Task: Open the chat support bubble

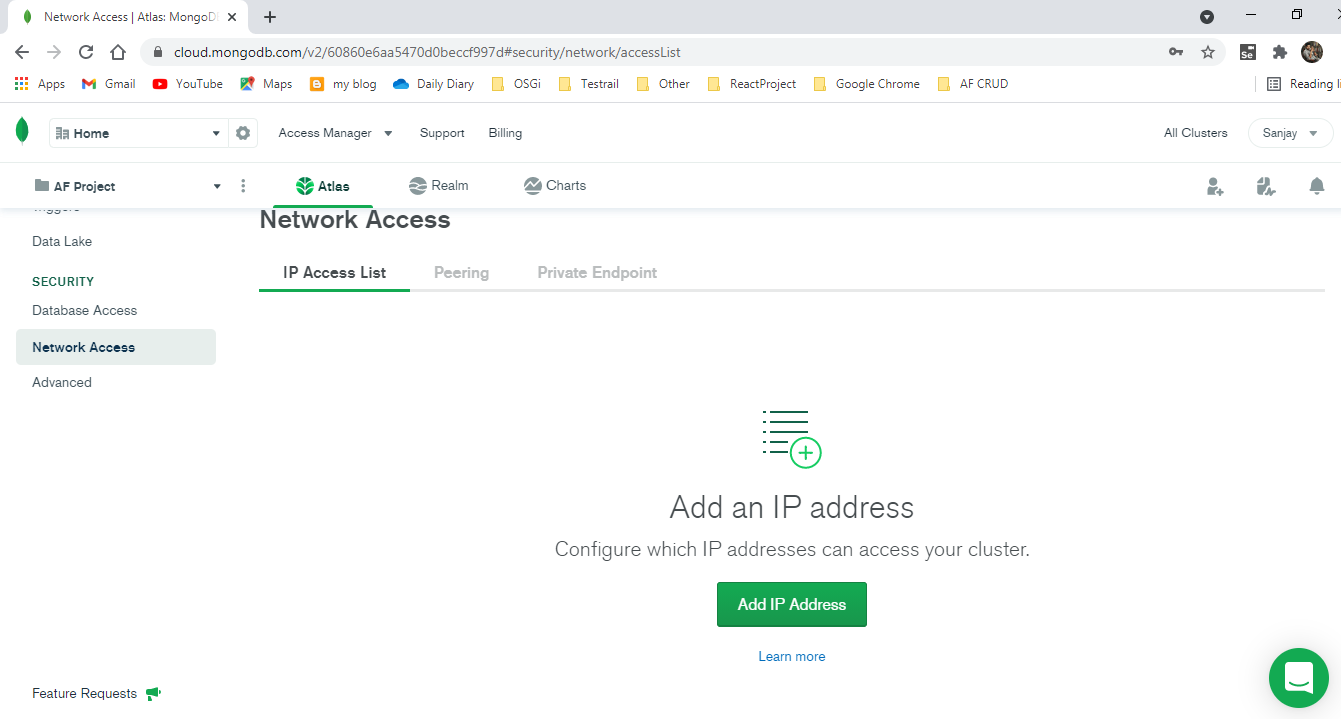Action: click(1298, 678)
